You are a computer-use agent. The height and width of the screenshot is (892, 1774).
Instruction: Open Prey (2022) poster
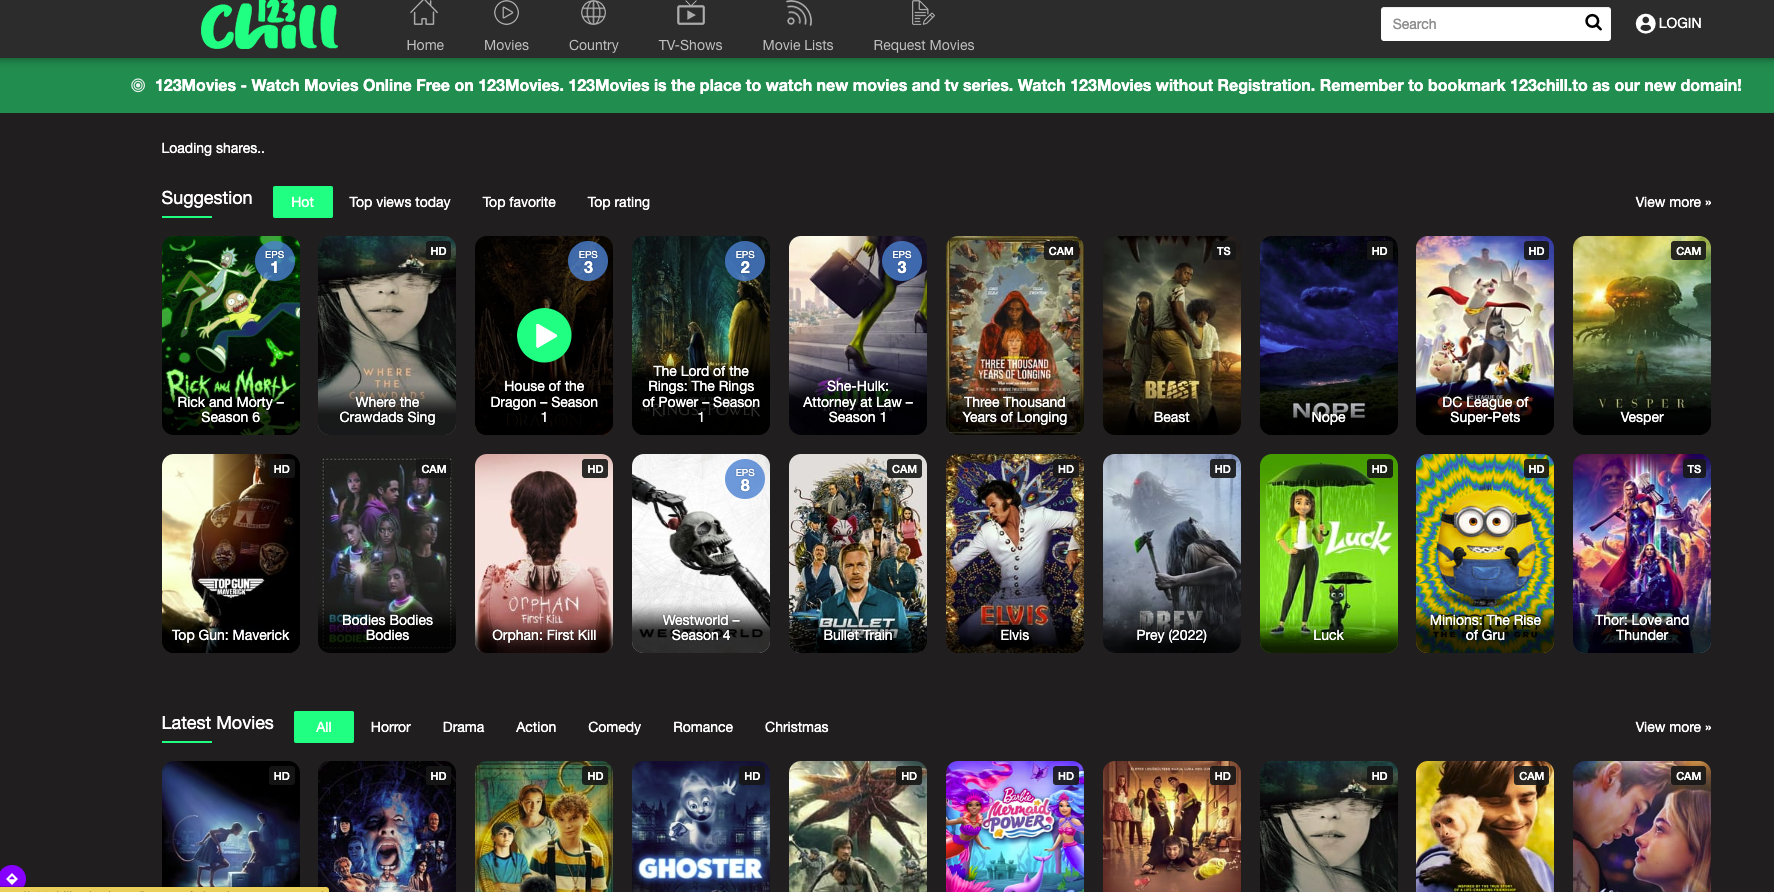pyautogui.click(x=1171, y=553)
